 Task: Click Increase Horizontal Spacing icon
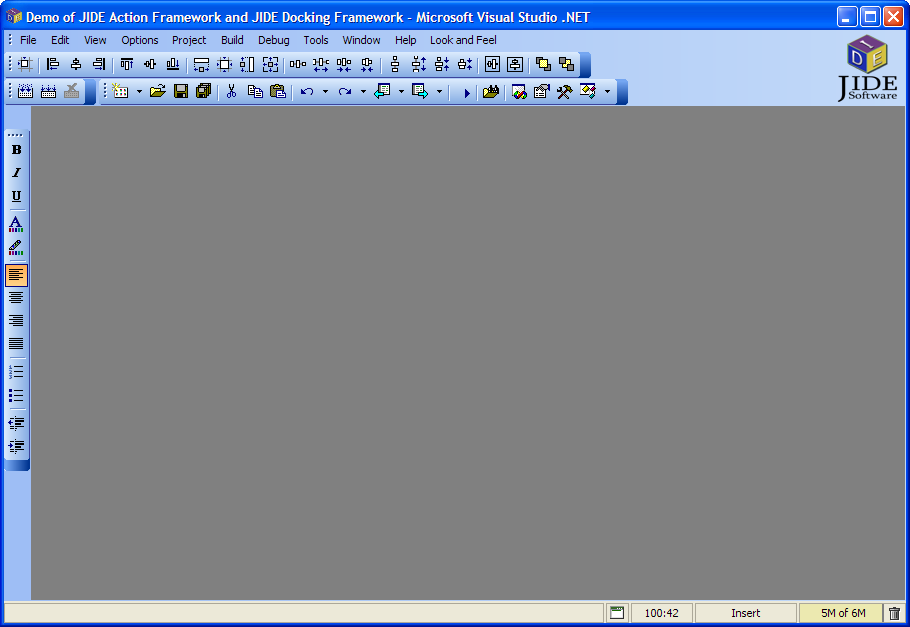(x=321, y=64)
